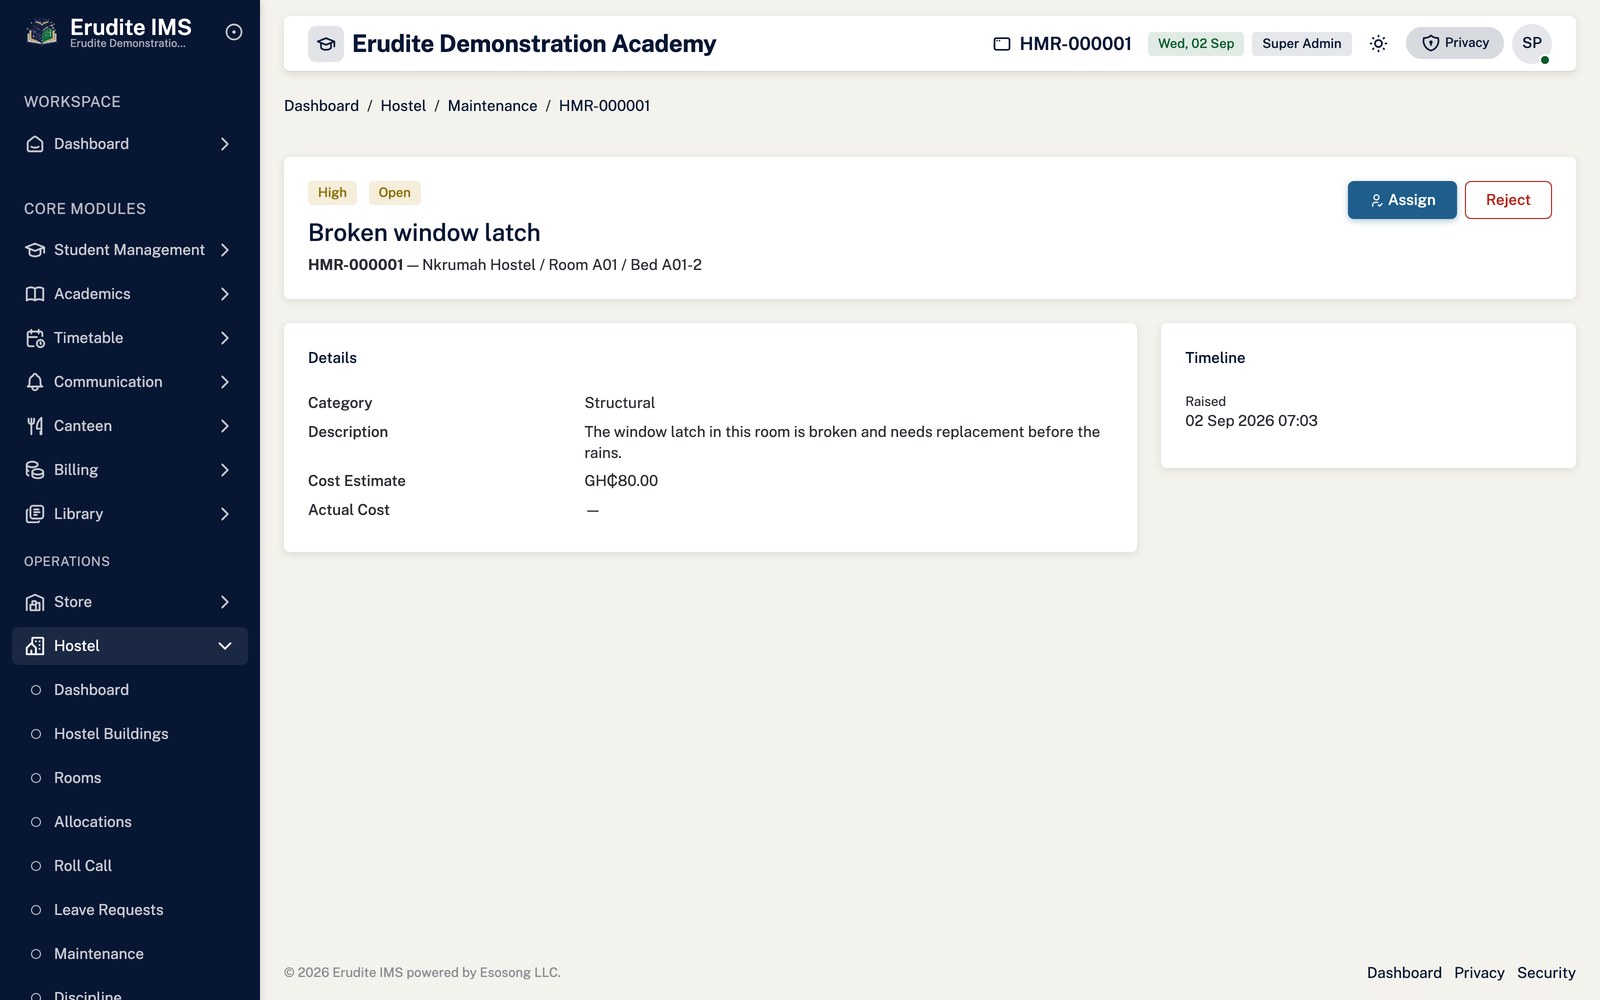
Task: Open Security link in footer
Action: (1546, 973)
